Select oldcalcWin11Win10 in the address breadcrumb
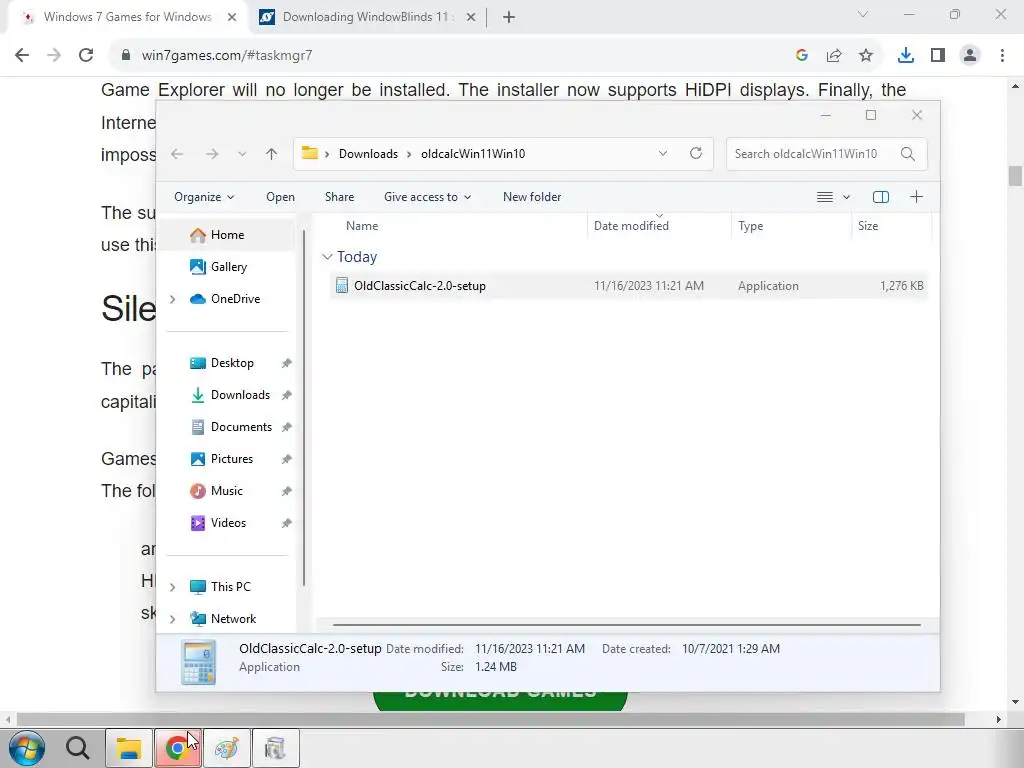1024x768 pixels. tap(473, 154)
